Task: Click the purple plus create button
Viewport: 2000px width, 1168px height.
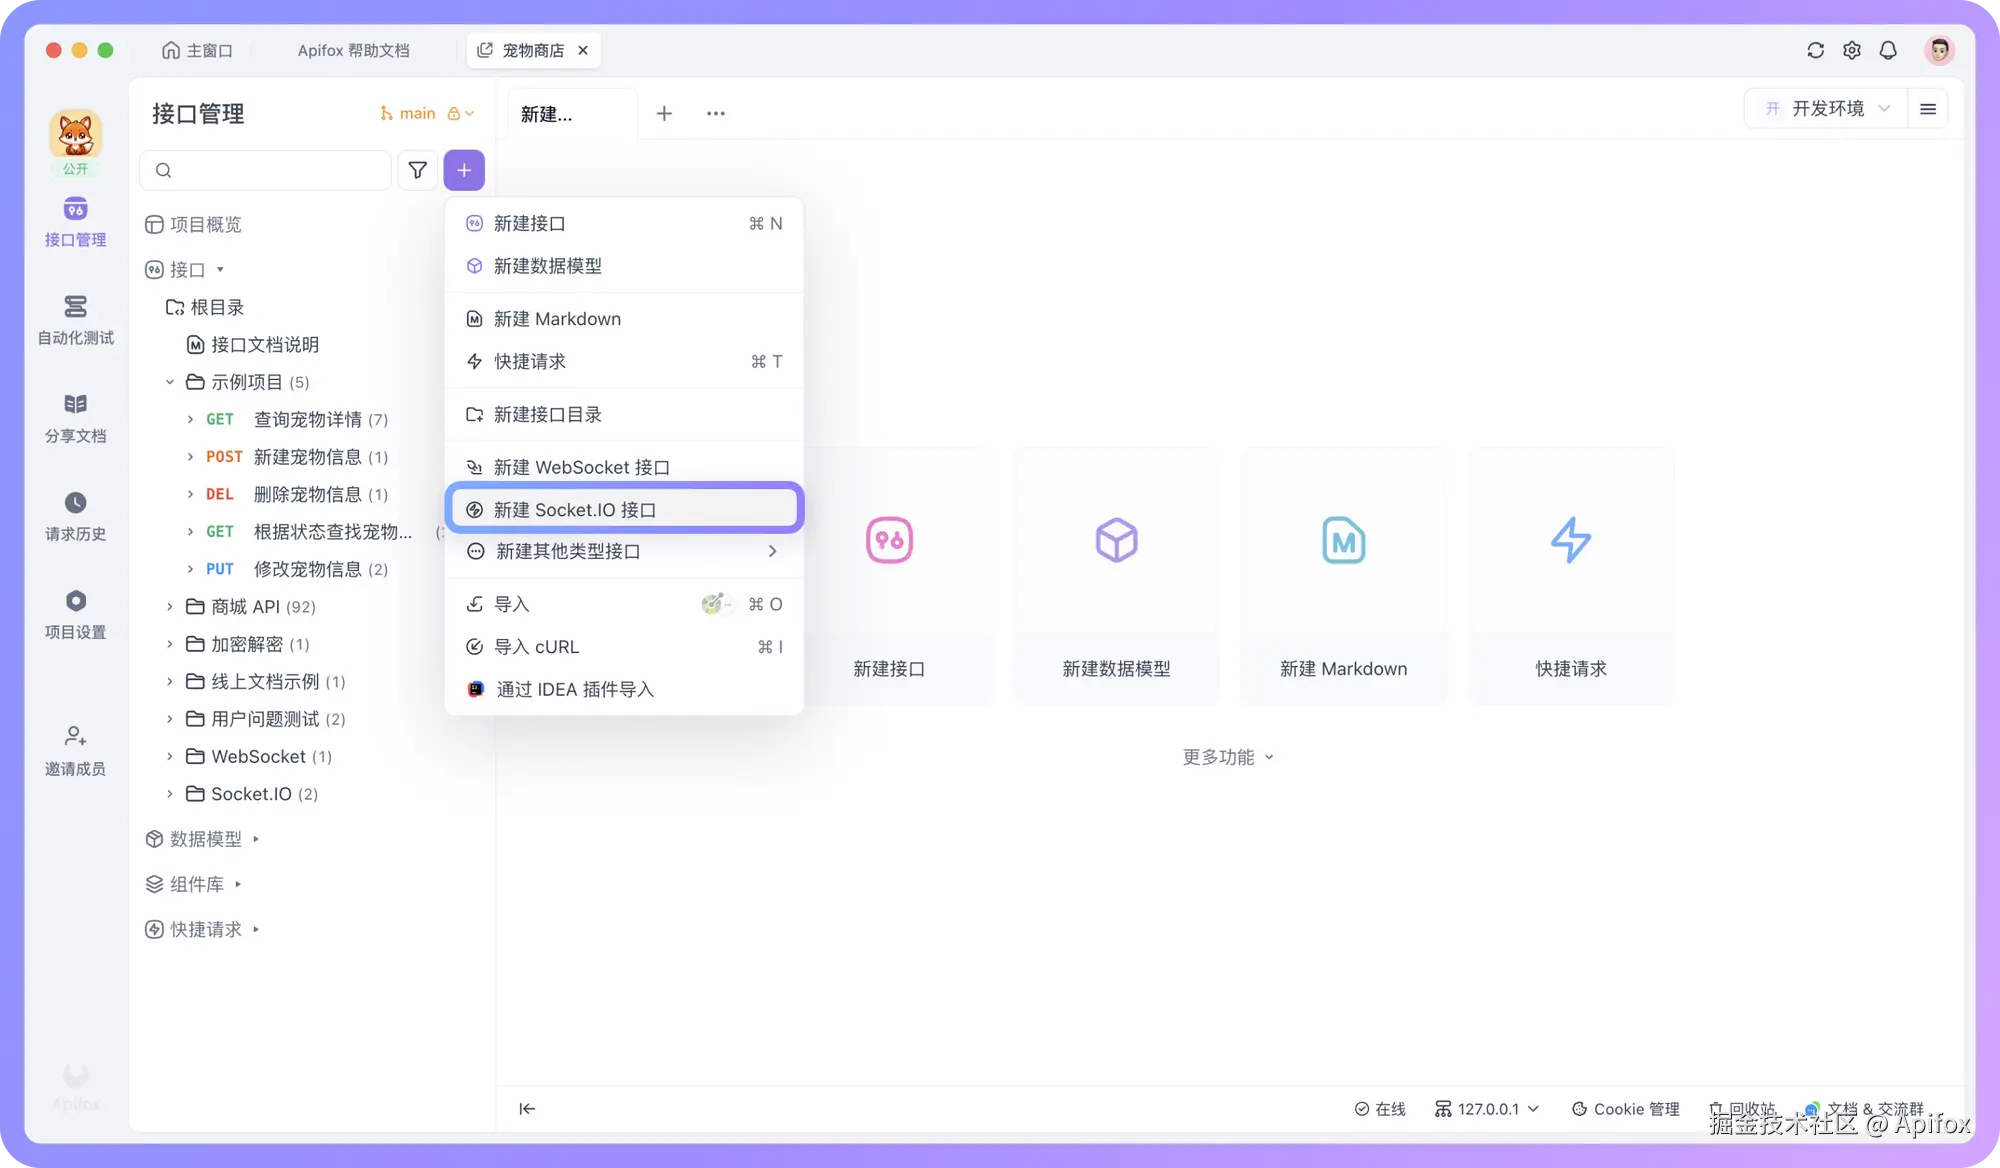Action: click(x=464, y=170)
